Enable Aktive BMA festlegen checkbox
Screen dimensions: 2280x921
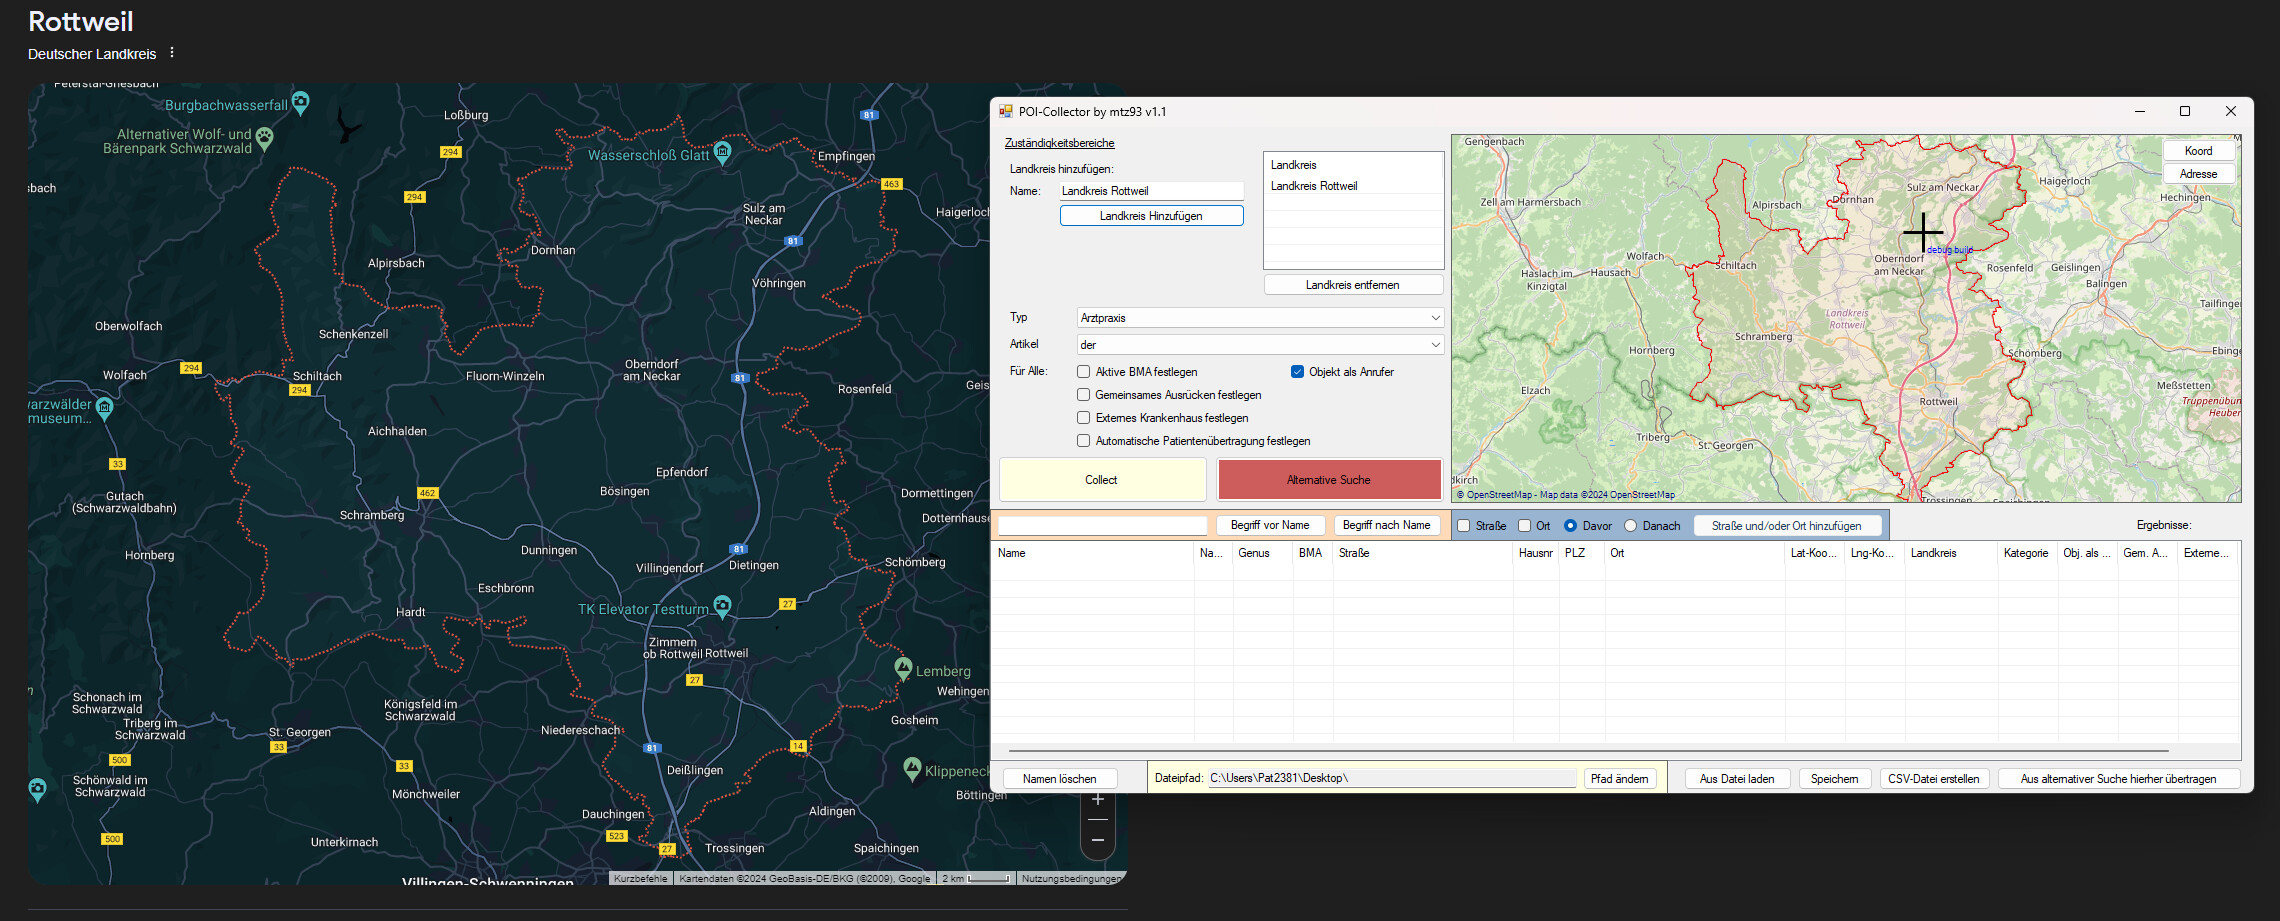pyautogui.click(x=1083, y=372)
